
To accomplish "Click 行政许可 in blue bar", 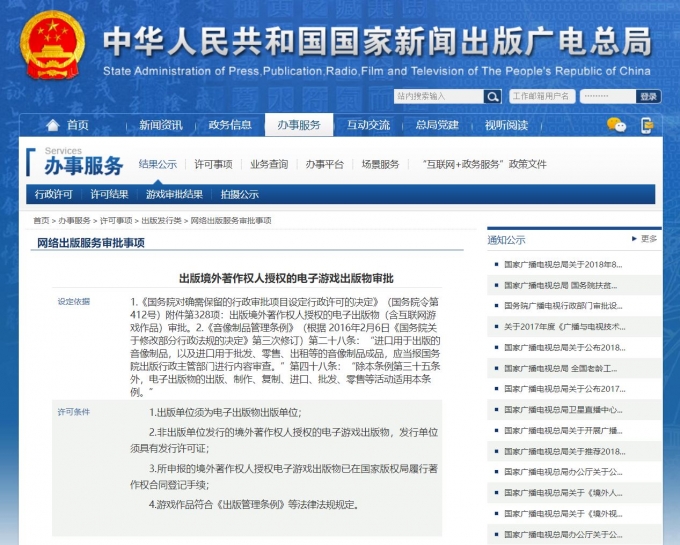I will click(53, 194).
